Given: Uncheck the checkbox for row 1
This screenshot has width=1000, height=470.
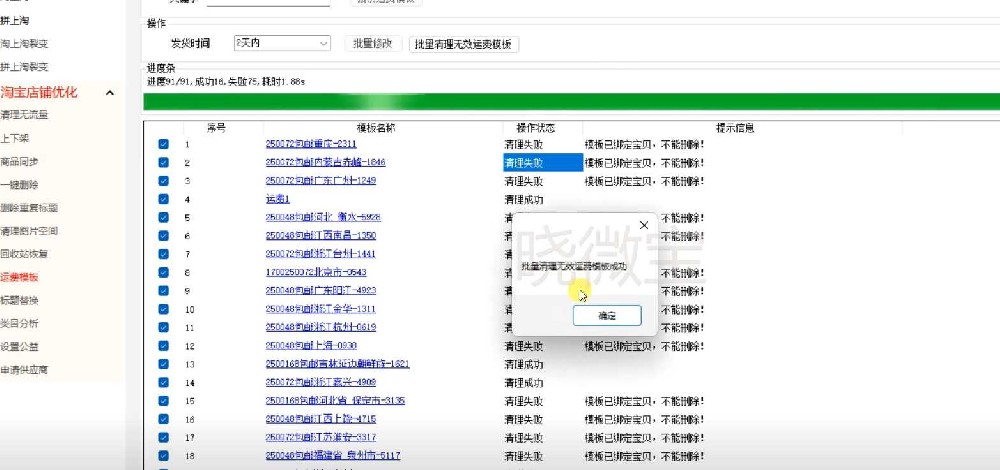Looking at the screenshot, I should coord(163,145).
